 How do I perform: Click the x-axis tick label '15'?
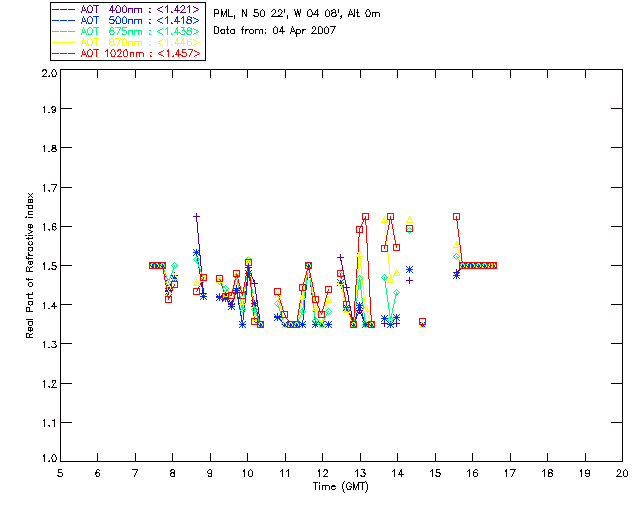coord(435,473)
